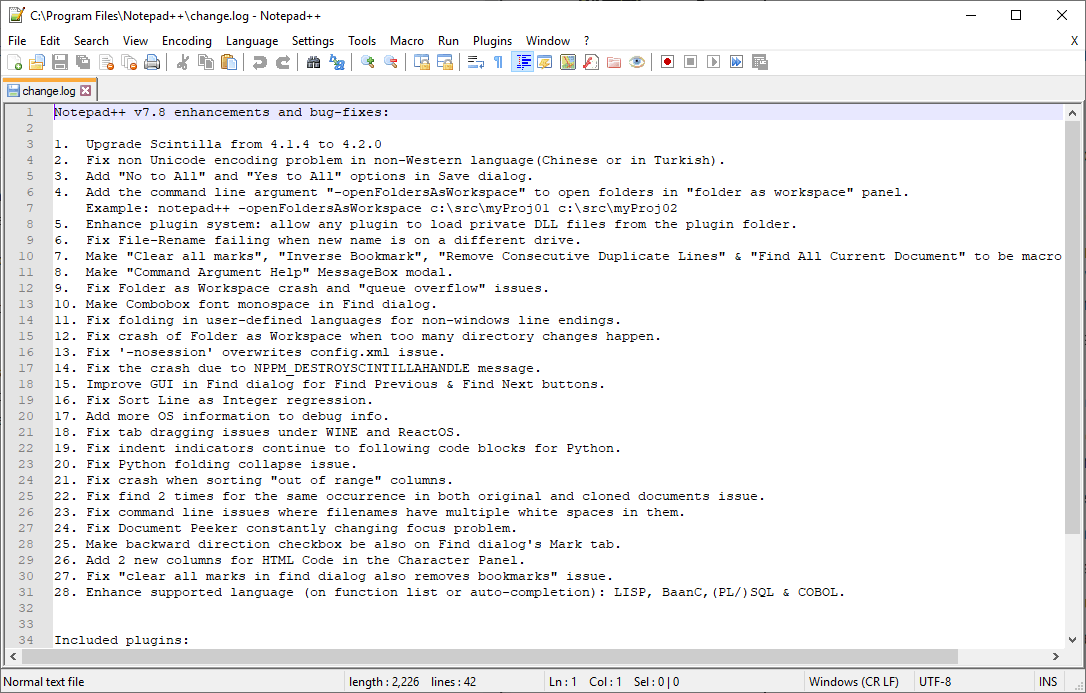
Task: Open the Tools menu
Action: pos(362,41)
